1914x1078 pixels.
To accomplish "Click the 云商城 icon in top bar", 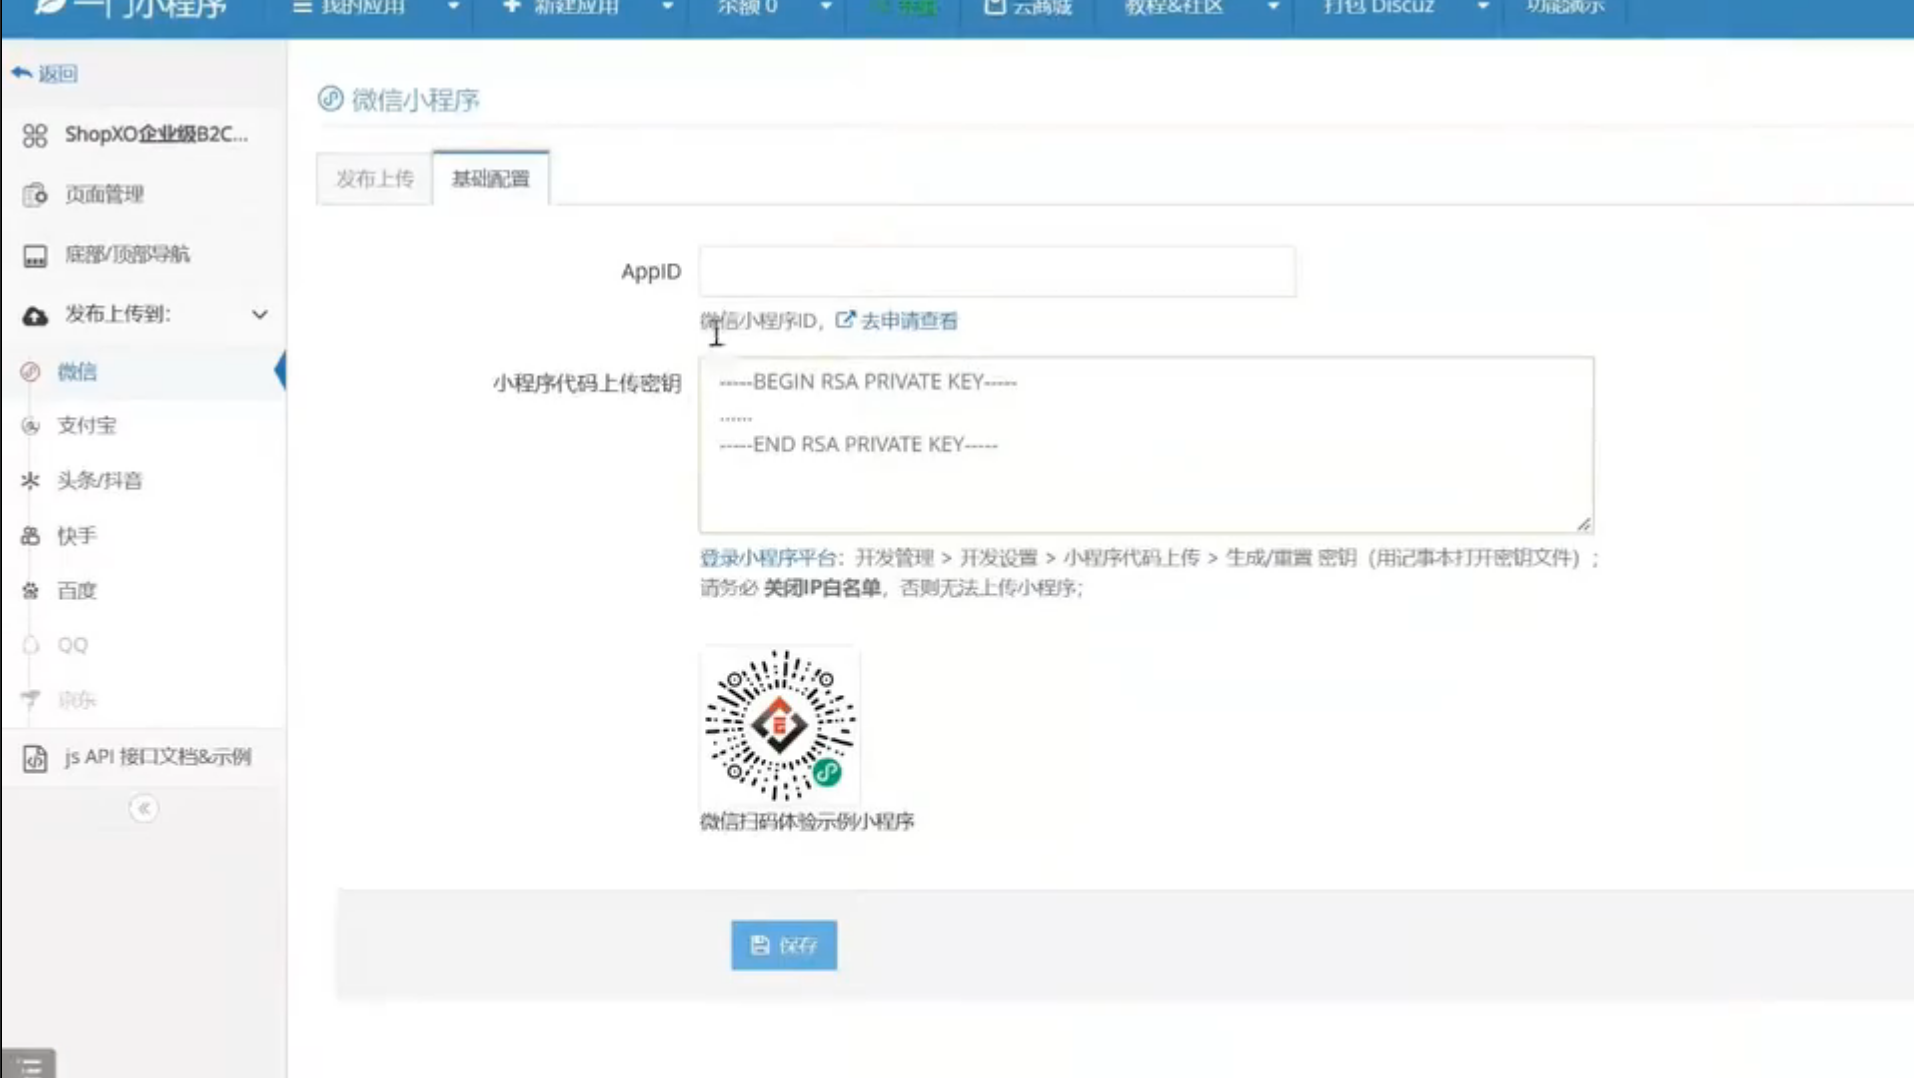I will point(994,7).
